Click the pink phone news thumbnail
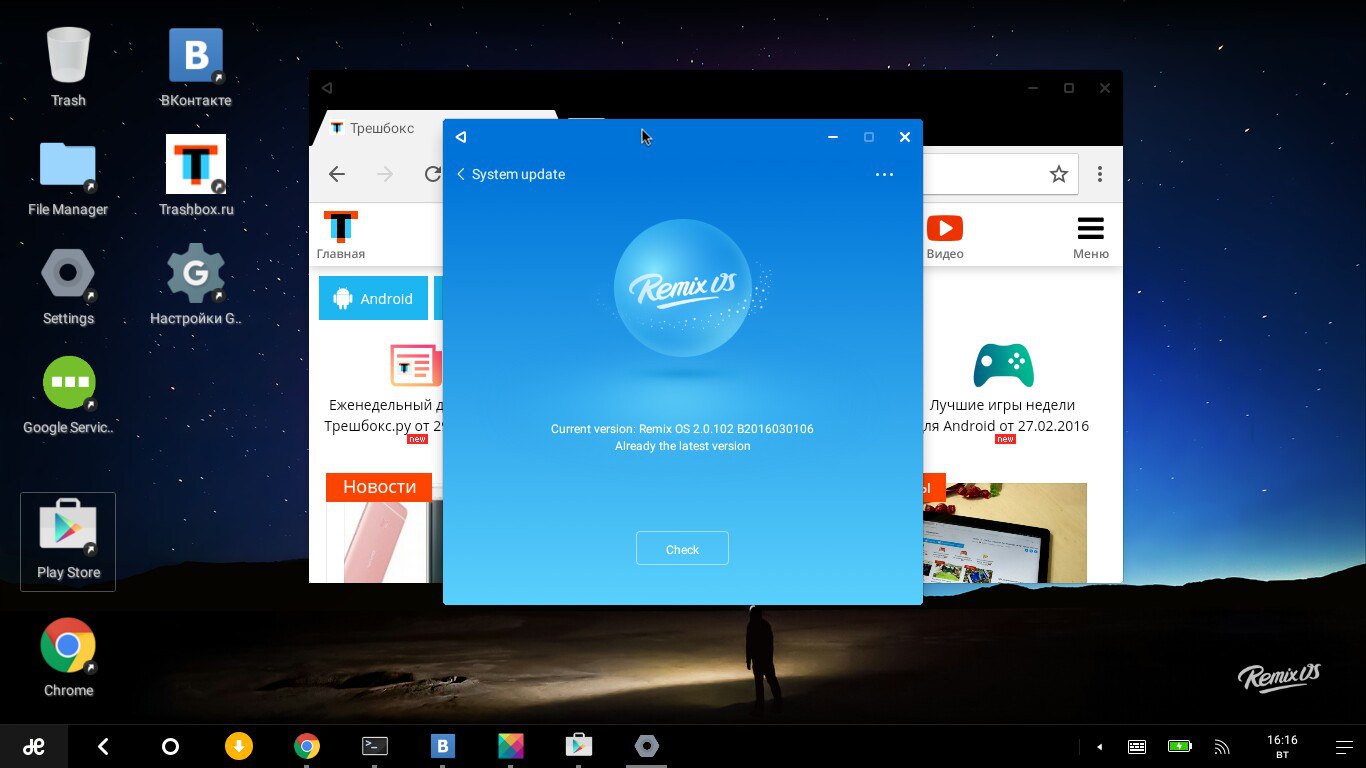Viewport: 1366px width, 768px height. (x=385, y=541)
